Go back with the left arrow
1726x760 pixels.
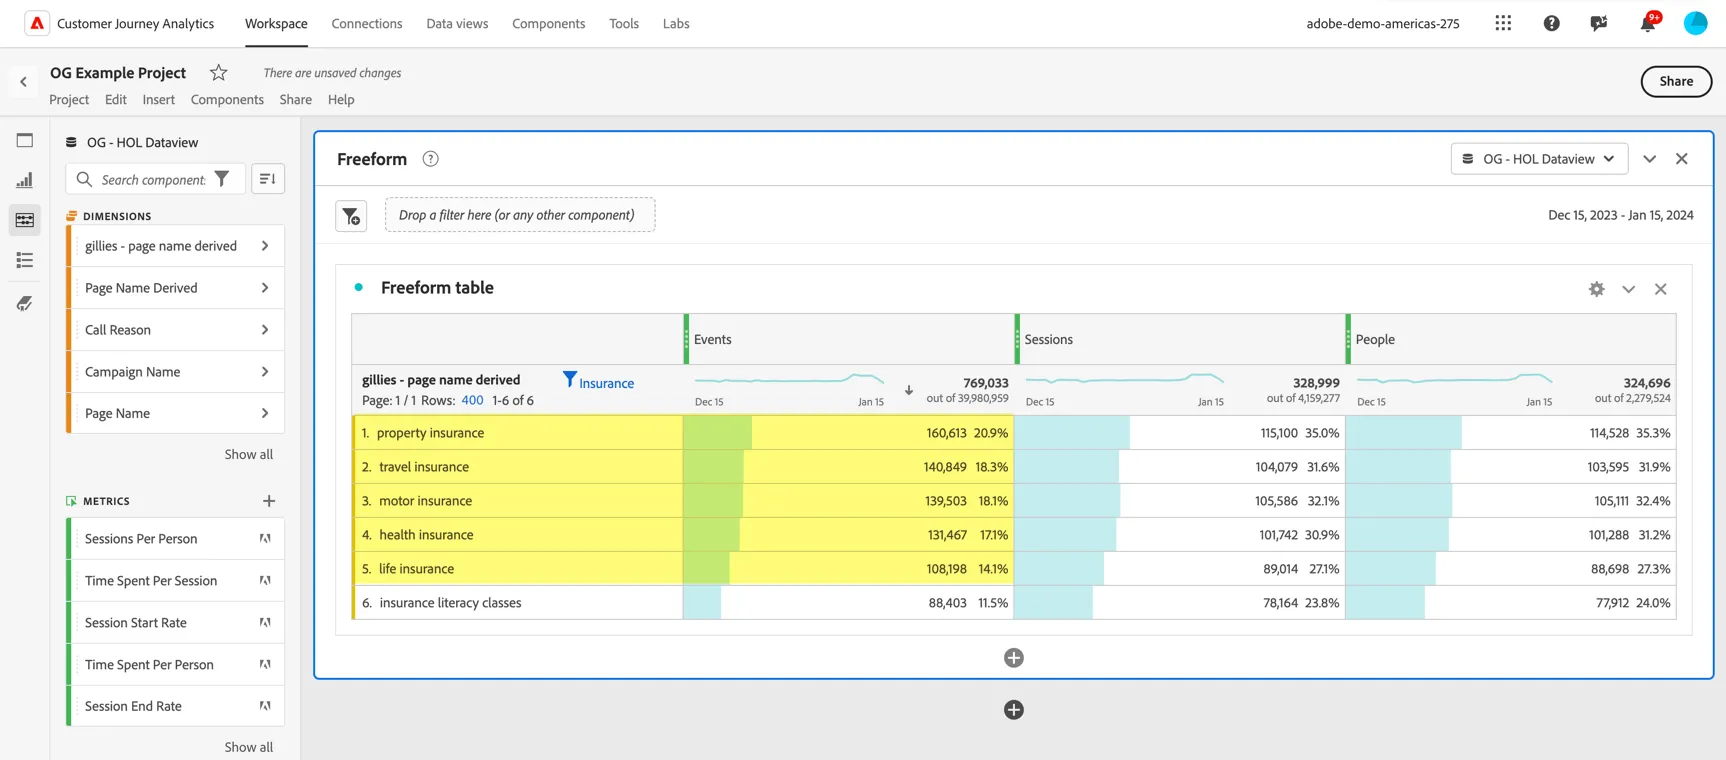pyautogui.click(x=23, y=81)
